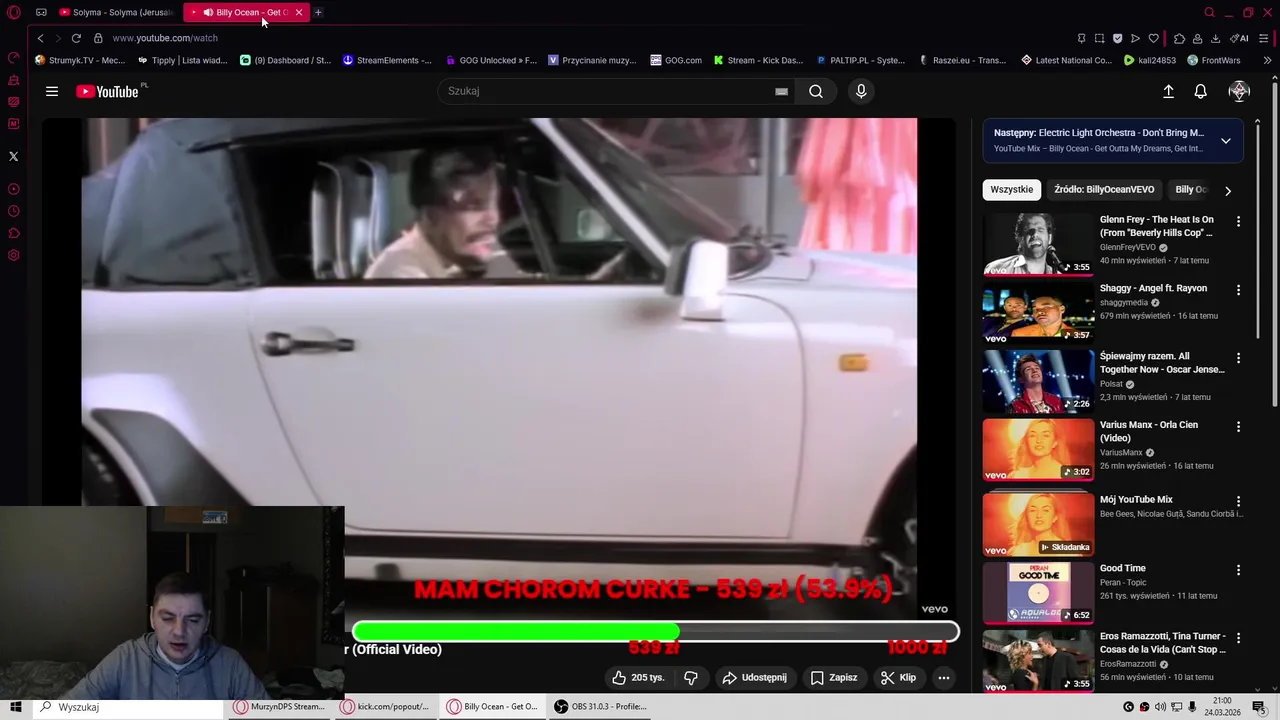This screenshot has height=720, width=1280.
Task: Save the video with Zapisz button
Action: [x=834, y=677]
